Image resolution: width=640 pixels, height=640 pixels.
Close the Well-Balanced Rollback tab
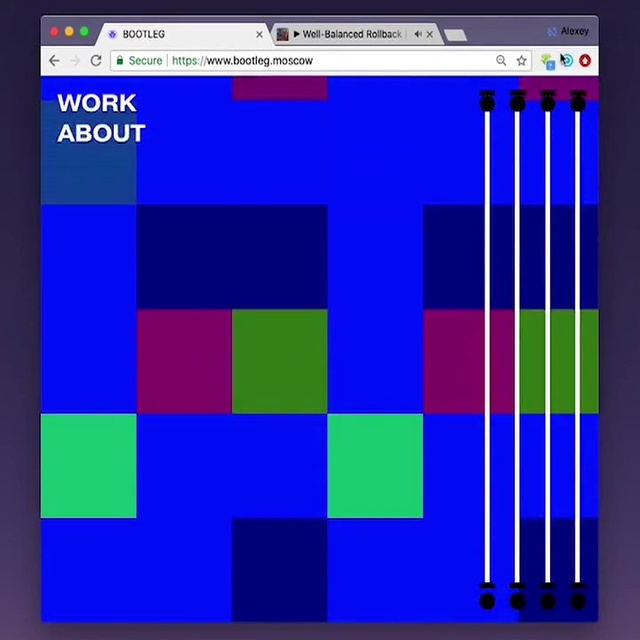click(430, 34)
